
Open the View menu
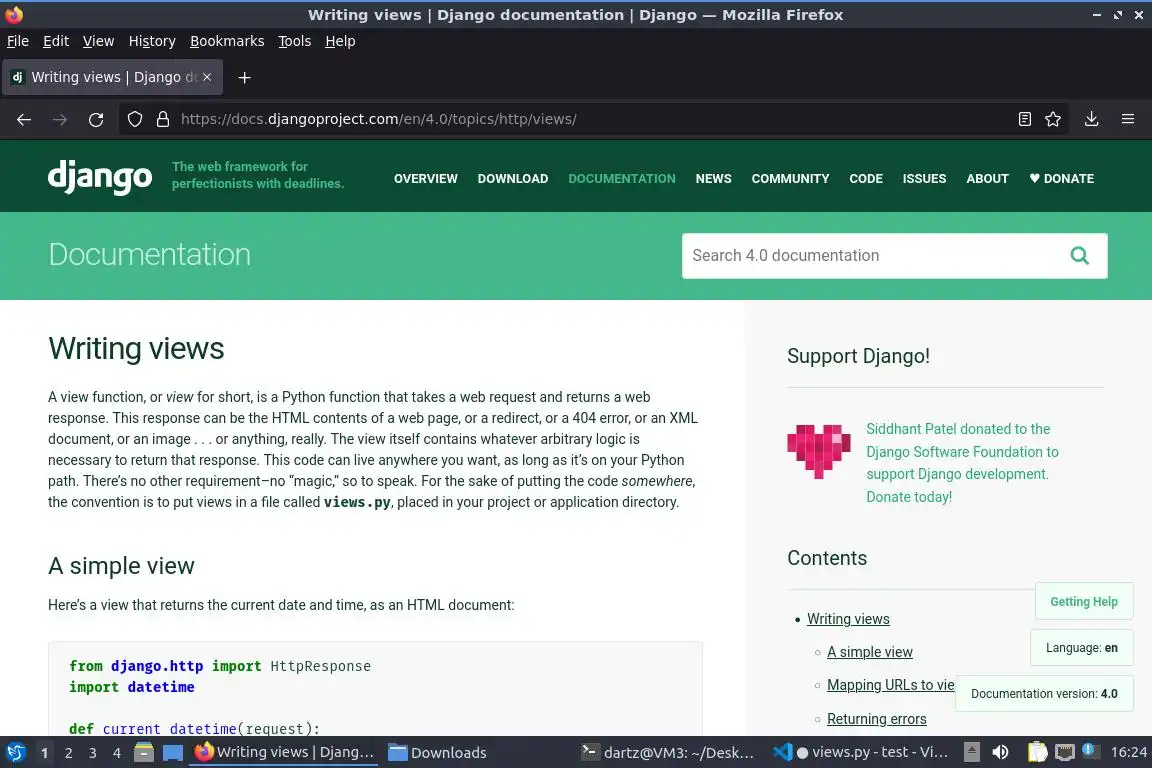(98, 41)
